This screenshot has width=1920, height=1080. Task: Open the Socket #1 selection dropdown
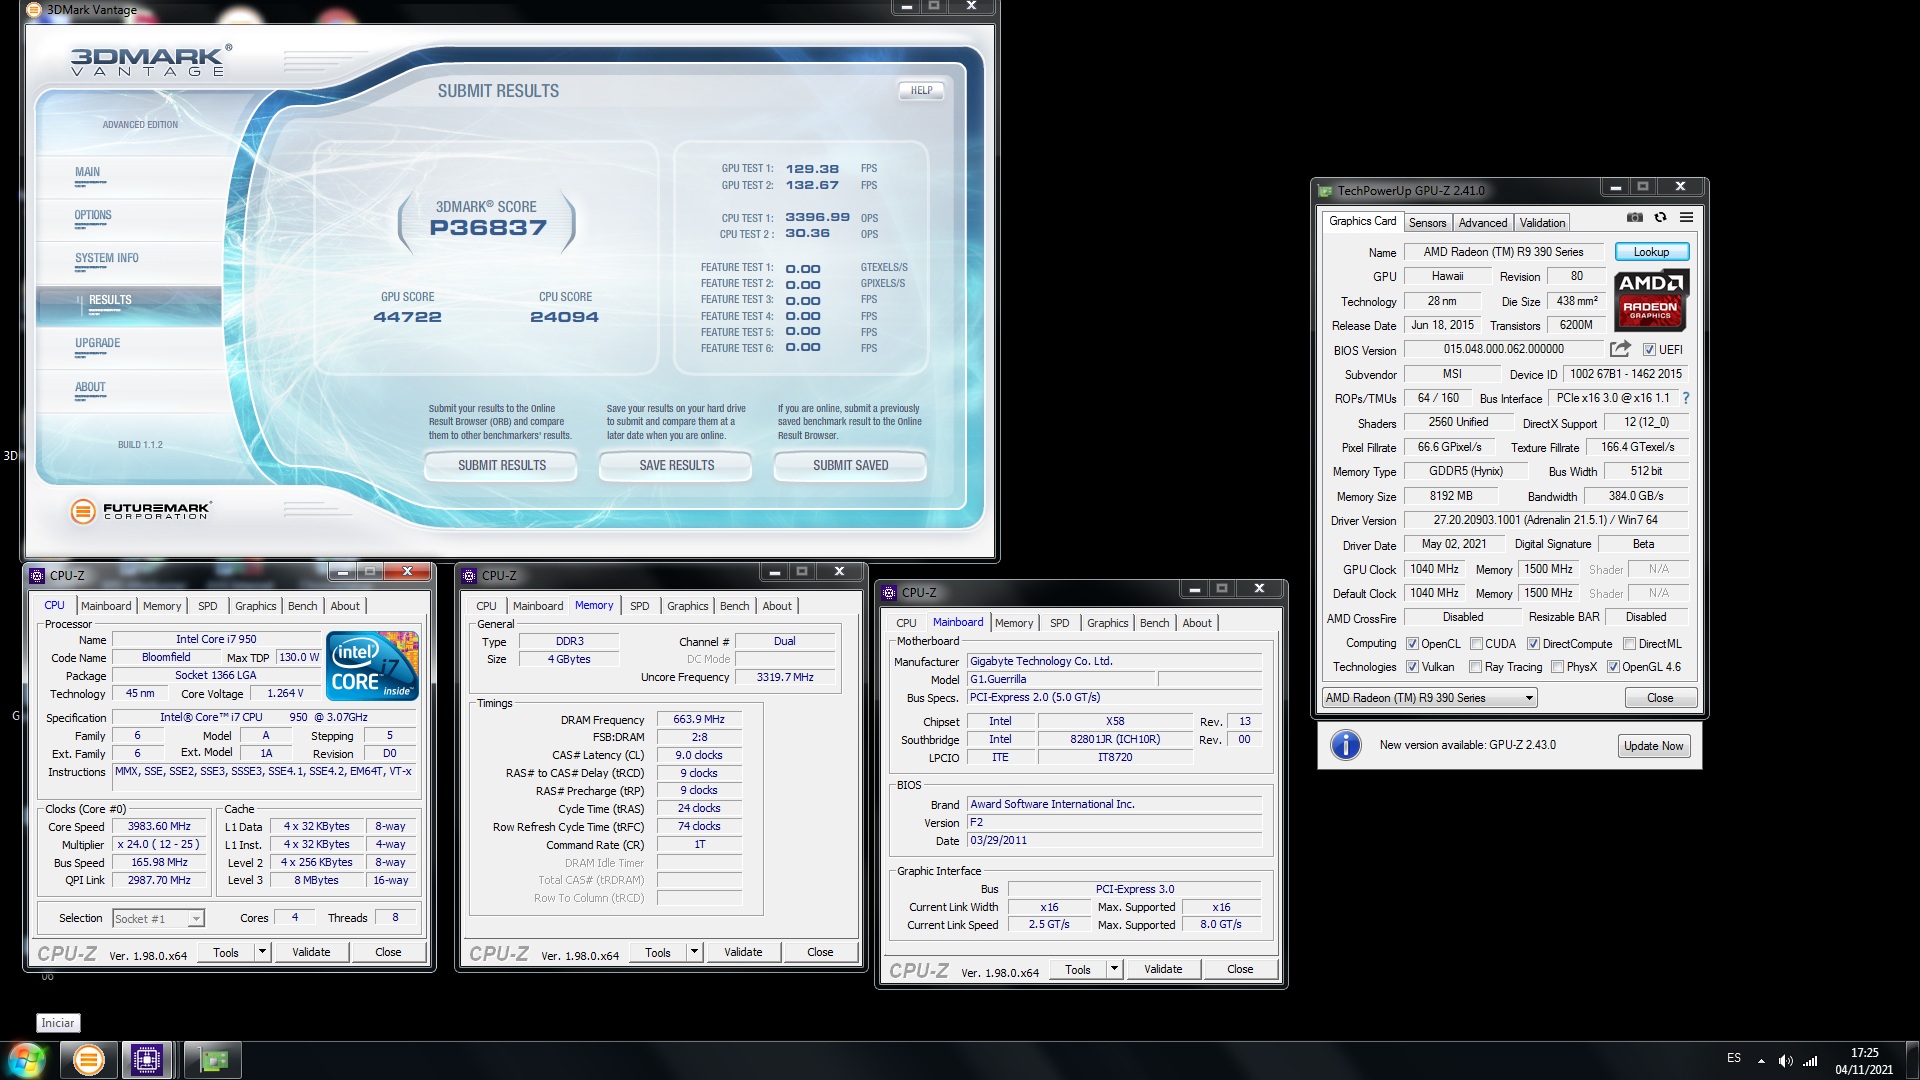pos(158,918)
